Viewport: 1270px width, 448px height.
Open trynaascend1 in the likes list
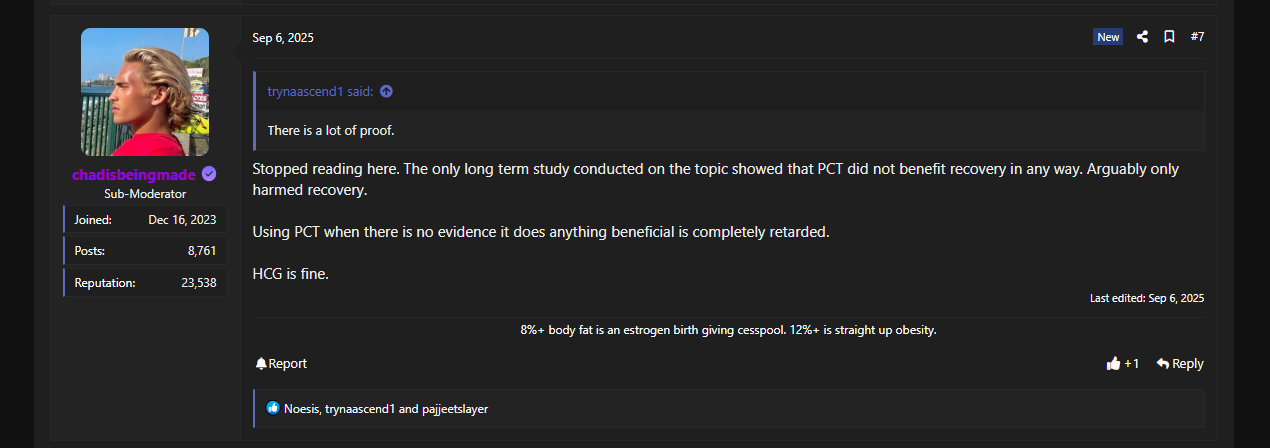360,409
